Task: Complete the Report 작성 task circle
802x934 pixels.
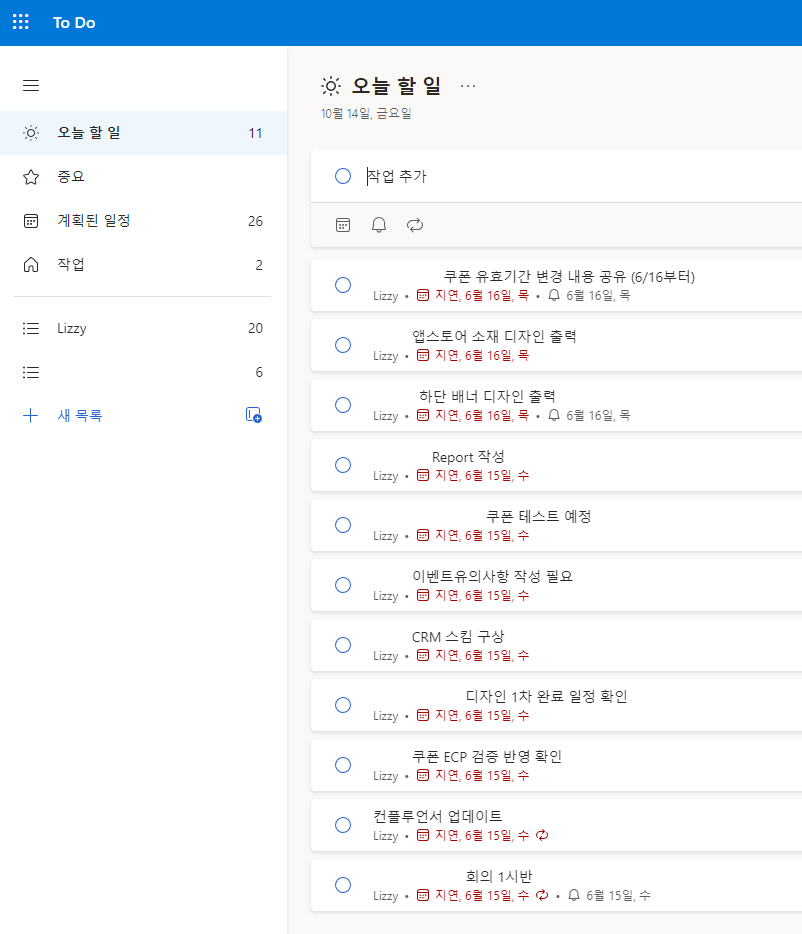Action: (342, 465)
